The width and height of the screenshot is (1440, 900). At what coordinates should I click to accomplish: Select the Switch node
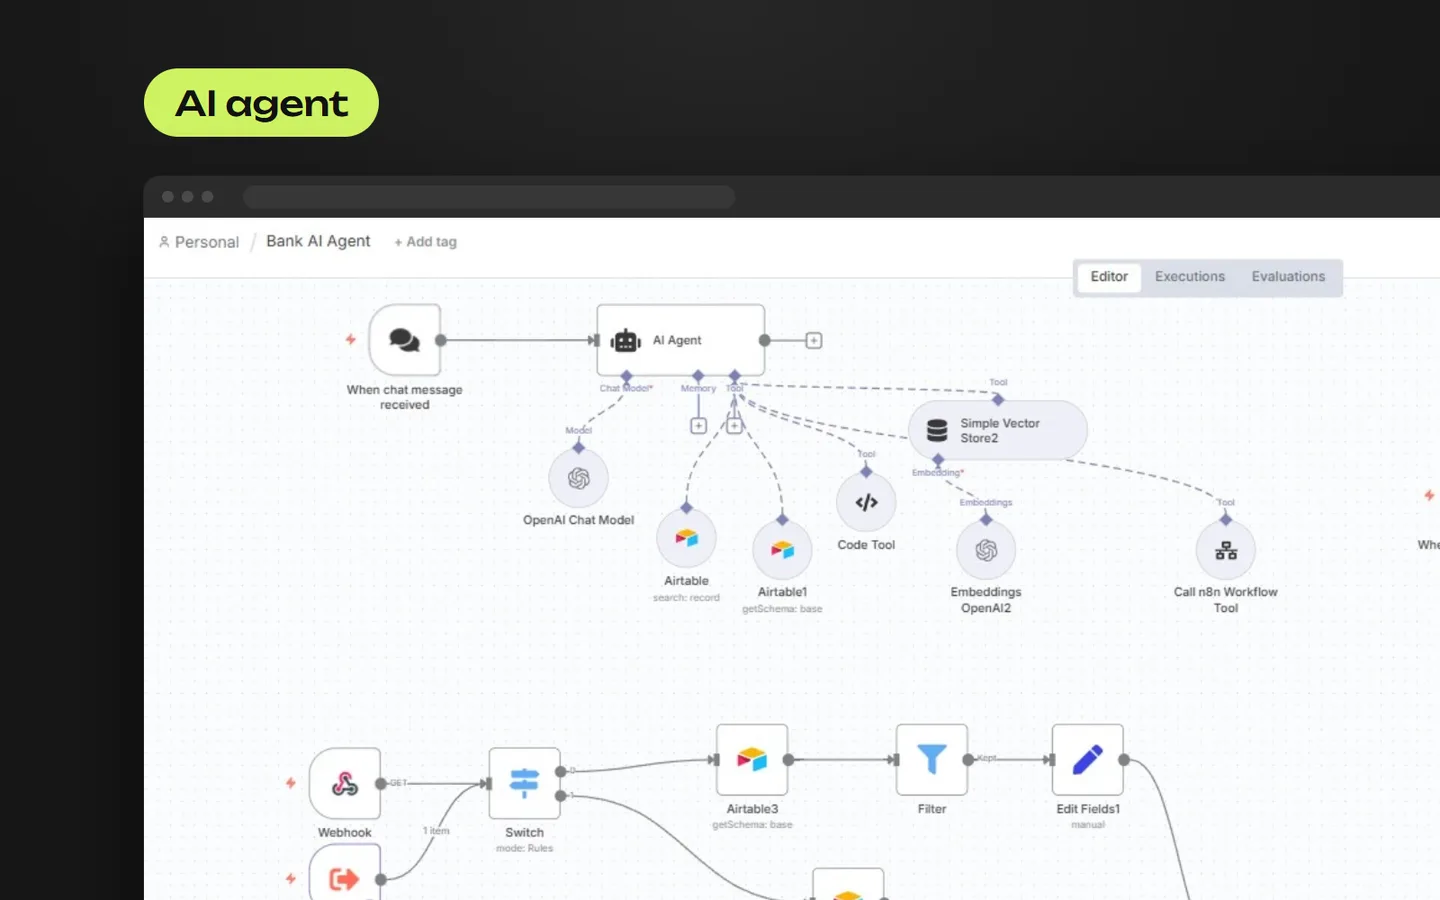pyautogui.click(x=525, y=784)
